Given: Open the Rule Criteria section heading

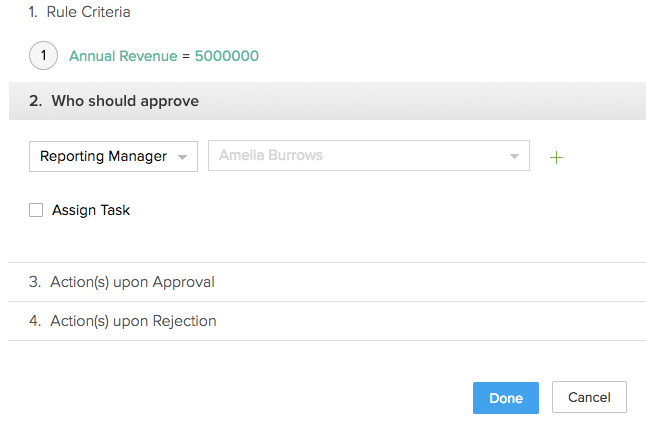Looking at the screenshot, I should point(88,13).
